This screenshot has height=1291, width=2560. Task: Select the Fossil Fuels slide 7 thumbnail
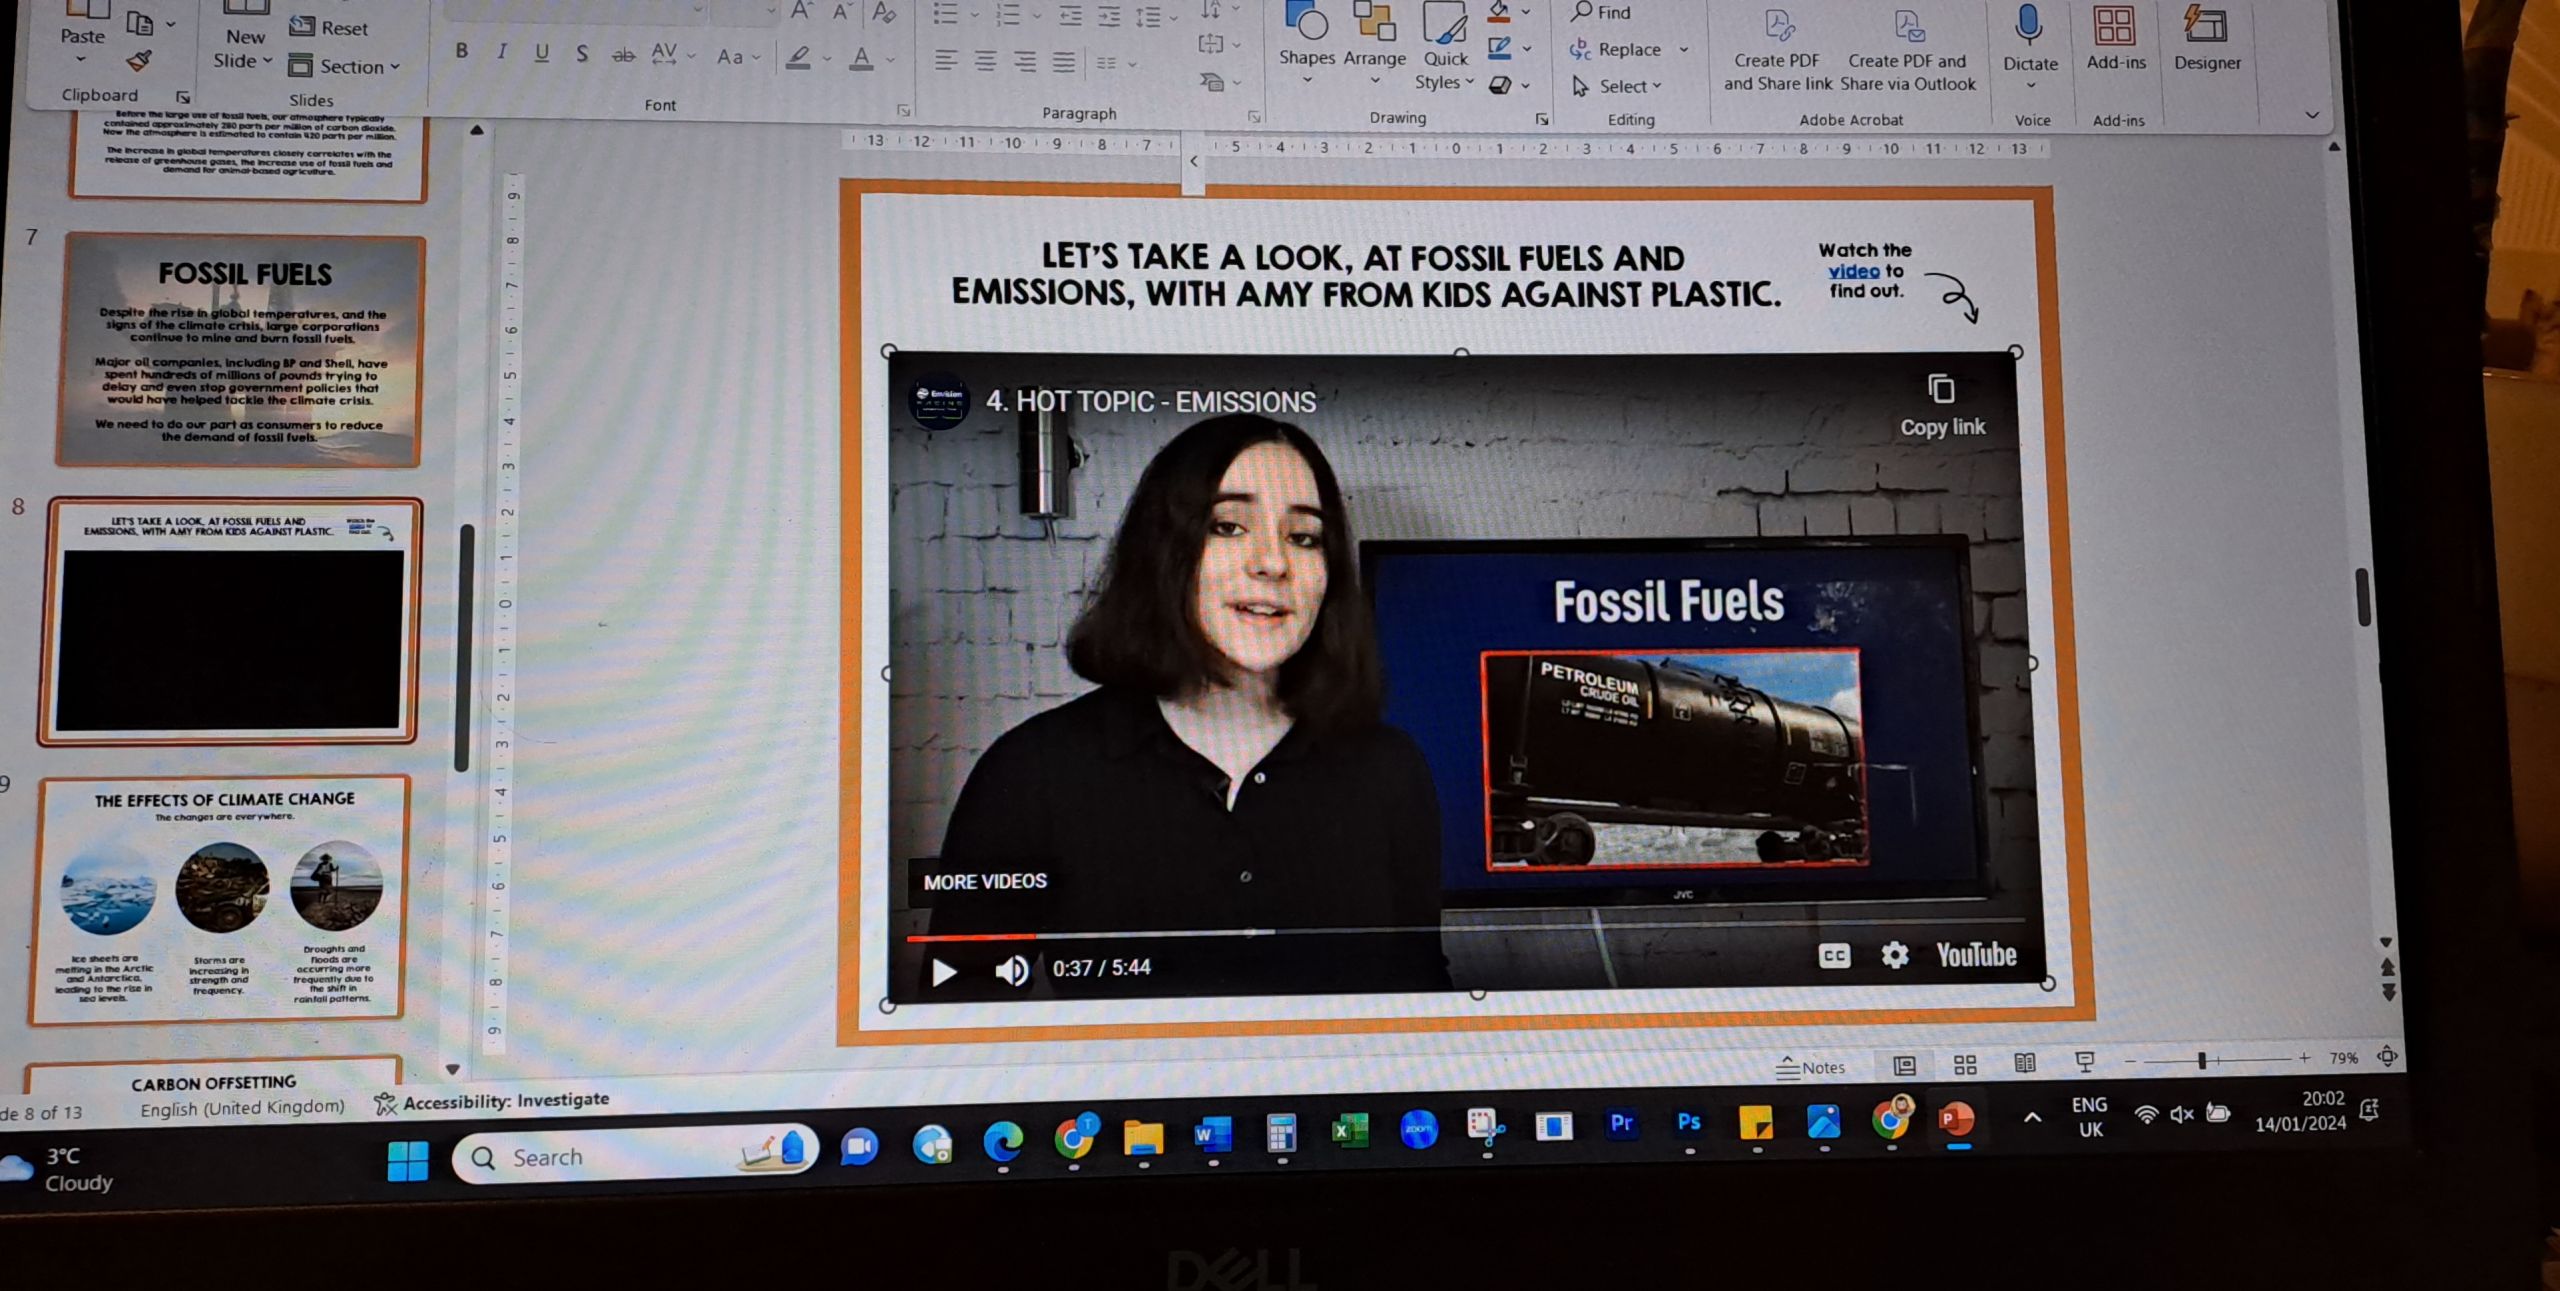(x=240, y=352)
